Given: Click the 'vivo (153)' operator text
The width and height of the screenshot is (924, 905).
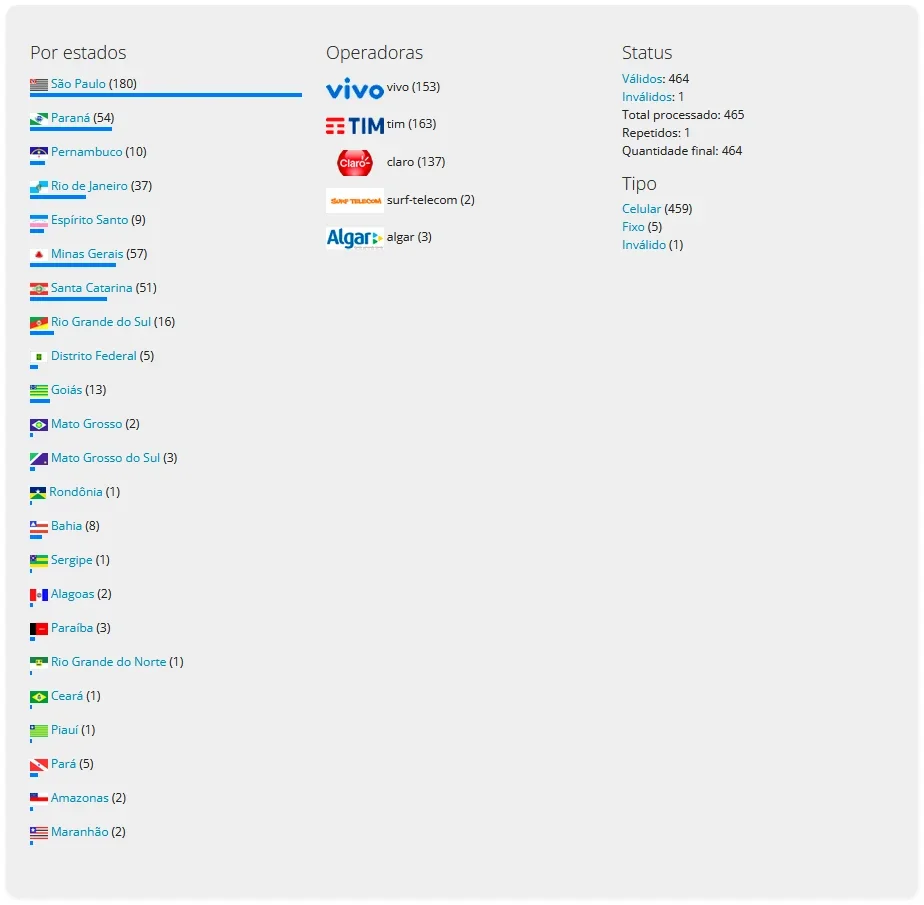Looking at the screenshot, I should point(413,87).
